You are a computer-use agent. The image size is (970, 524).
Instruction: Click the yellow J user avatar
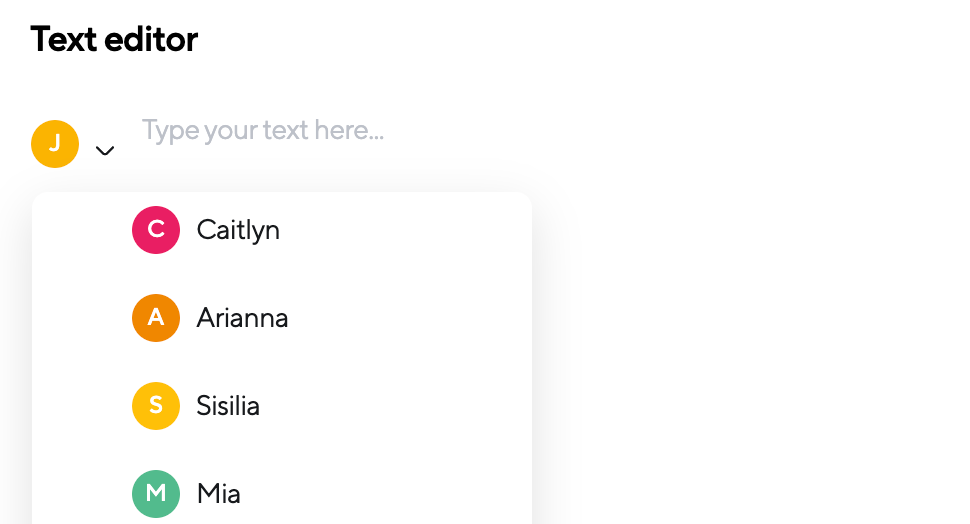point(55,144)
